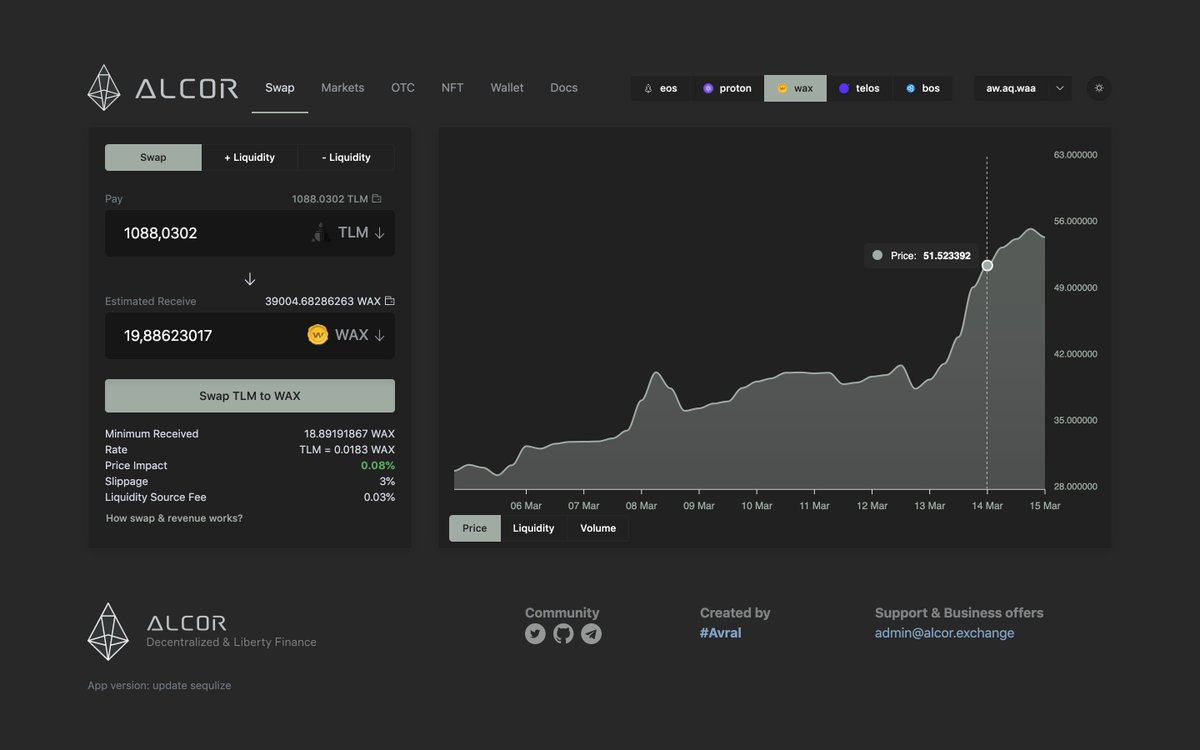
Task: Copy the 1088.0302 TLM balance with the copy icon
Action: click(377, 198)
